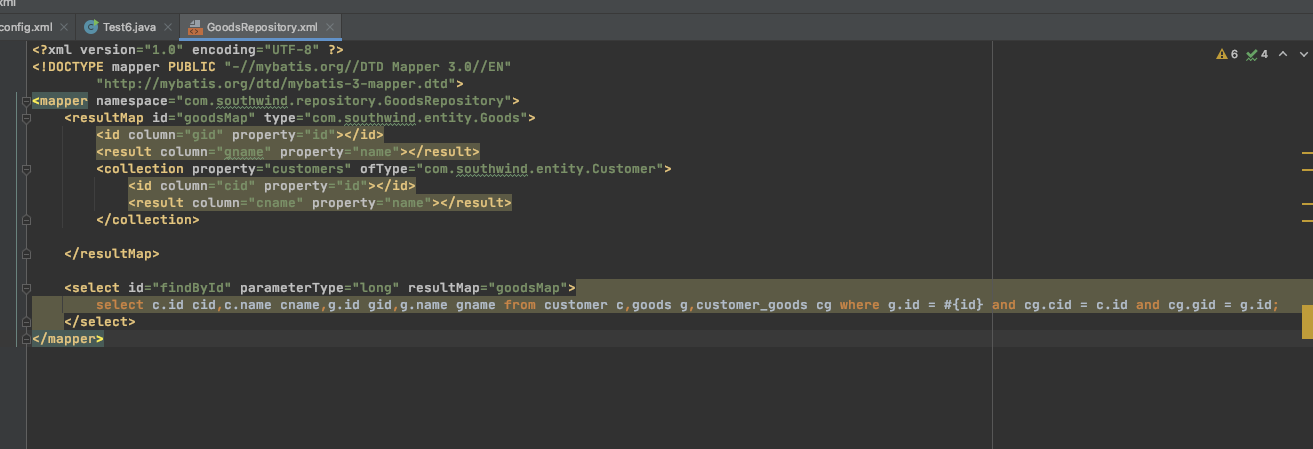Select the GoodsRepository.xml tab
The image size is (1313, 449).
[262, 26]
